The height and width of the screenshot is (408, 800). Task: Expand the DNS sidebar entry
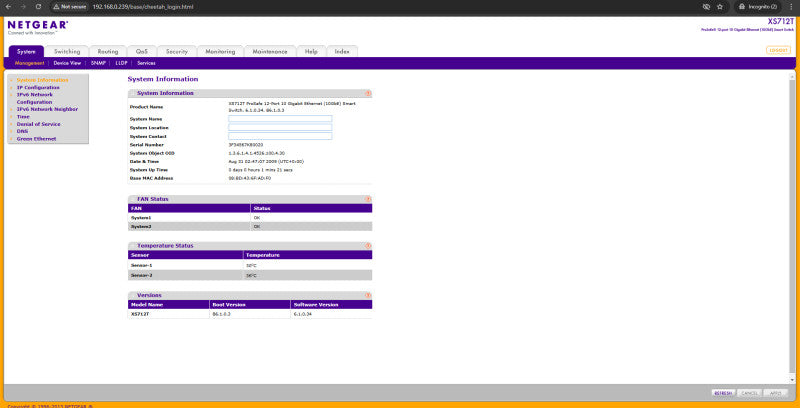[22, 131]
